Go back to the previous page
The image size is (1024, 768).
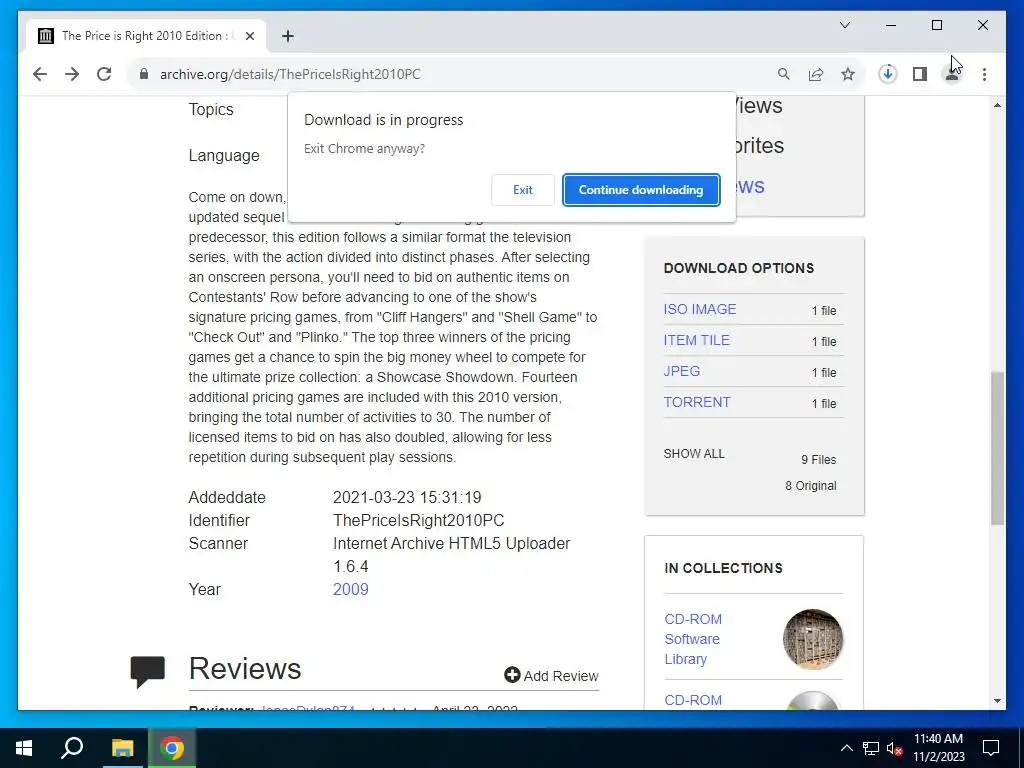click(x=40, y=74)
